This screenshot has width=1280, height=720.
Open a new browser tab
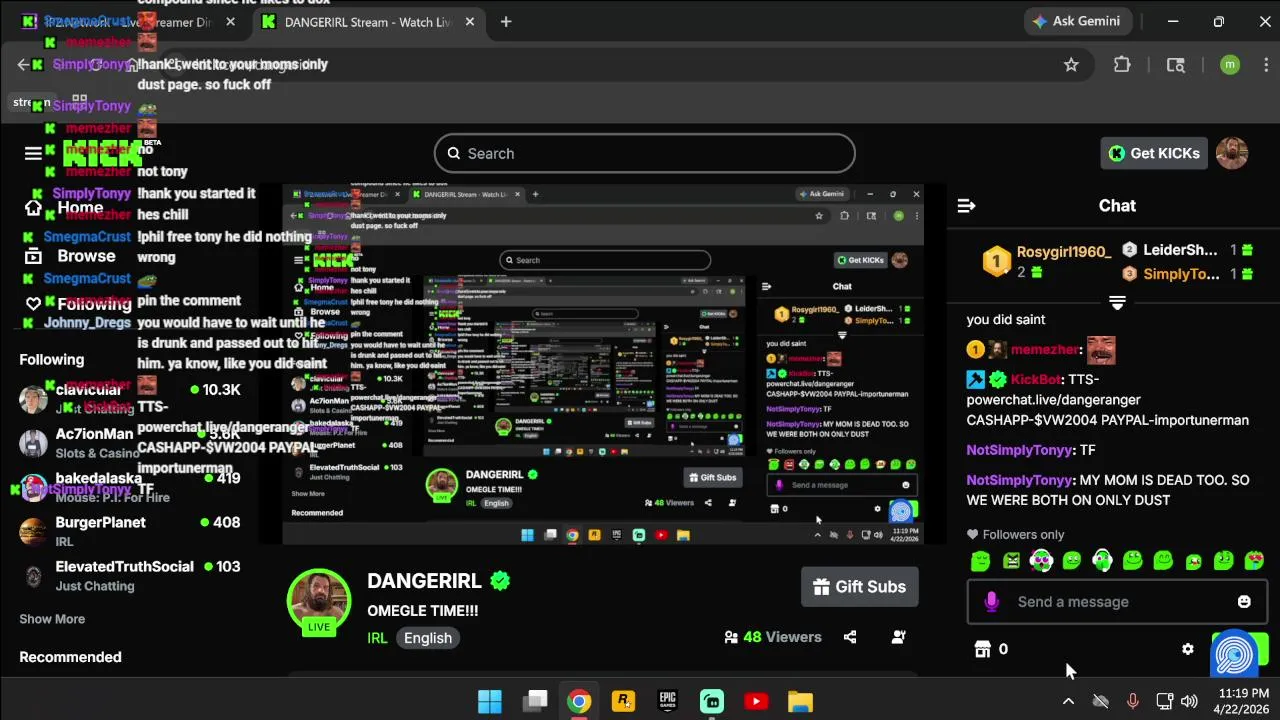(506, 22)
